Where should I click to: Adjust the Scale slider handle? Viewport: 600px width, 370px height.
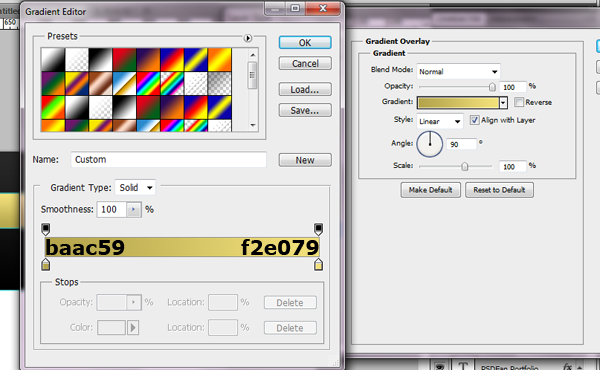465,166
